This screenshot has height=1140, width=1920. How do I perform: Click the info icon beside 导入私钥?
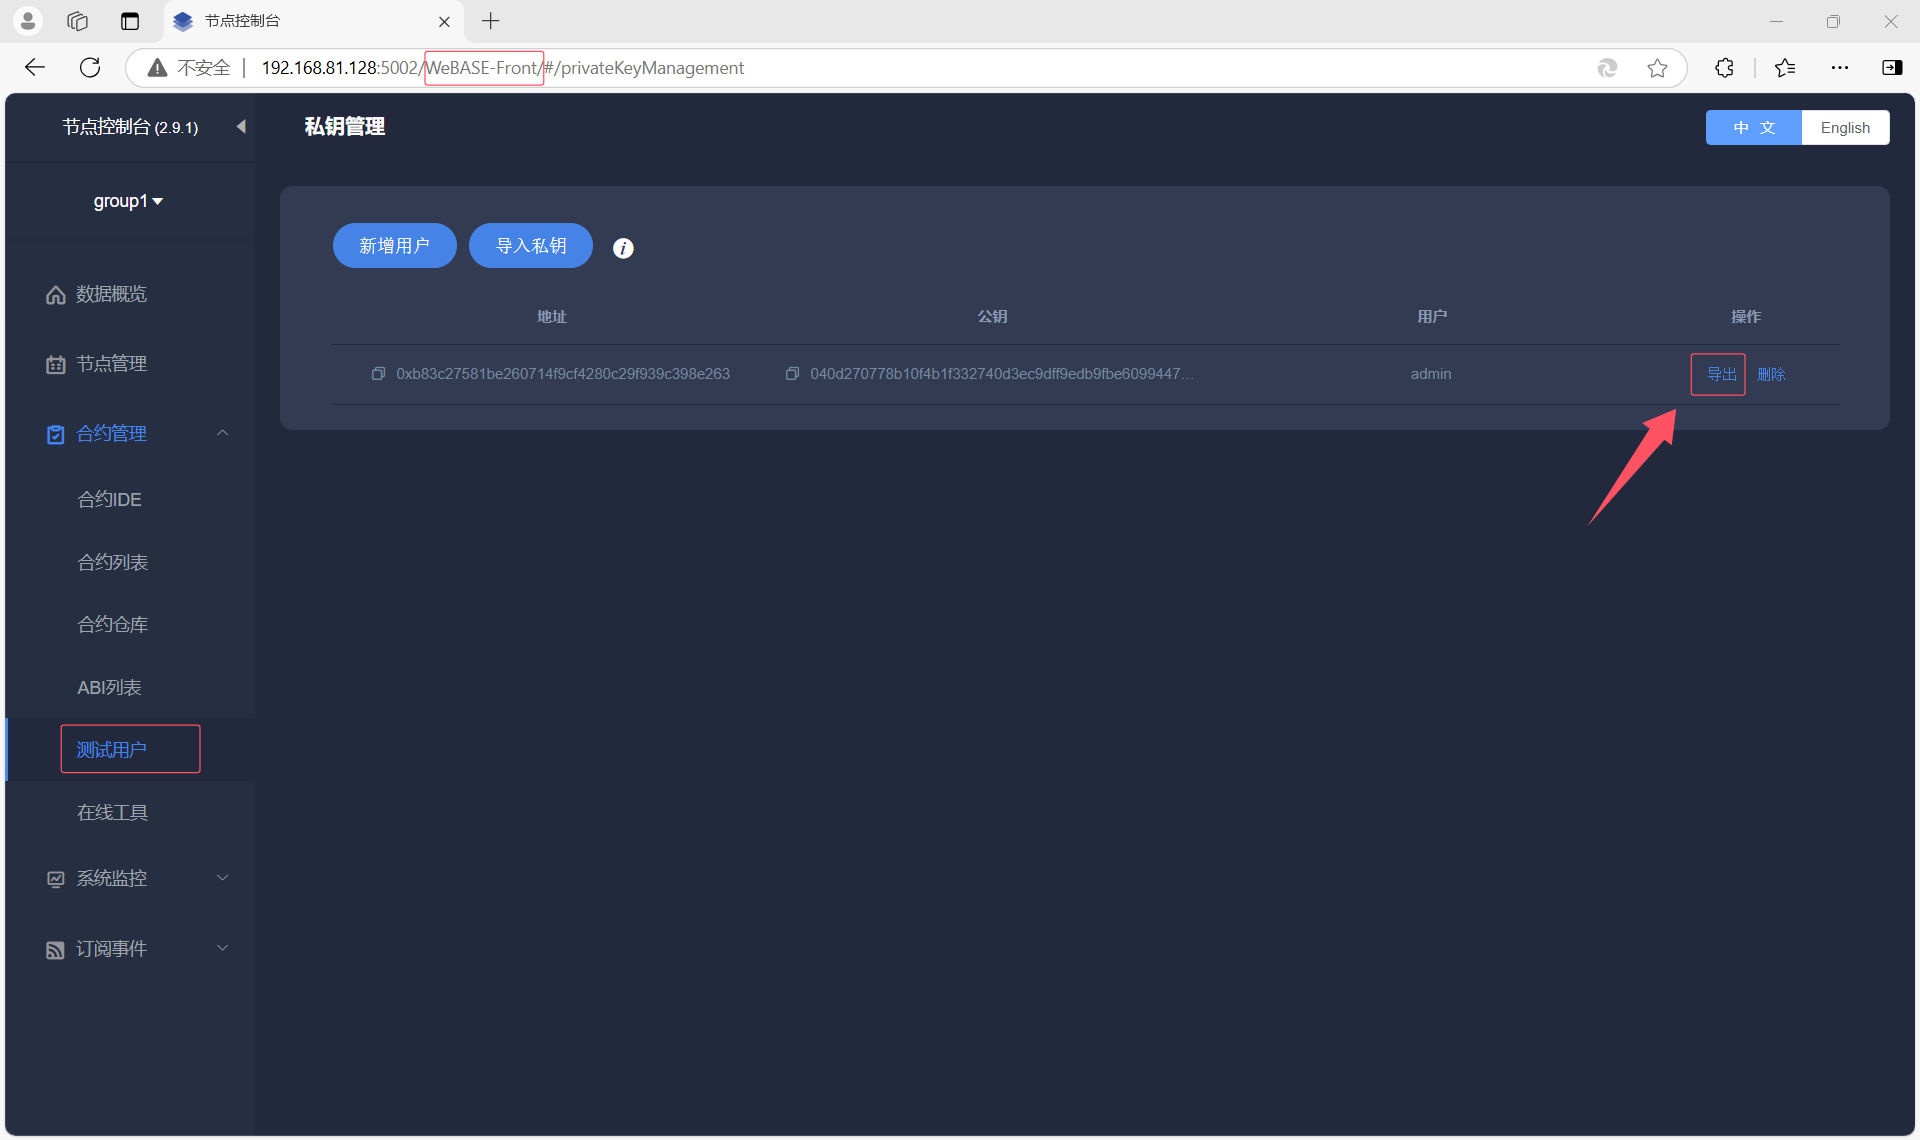623,248
